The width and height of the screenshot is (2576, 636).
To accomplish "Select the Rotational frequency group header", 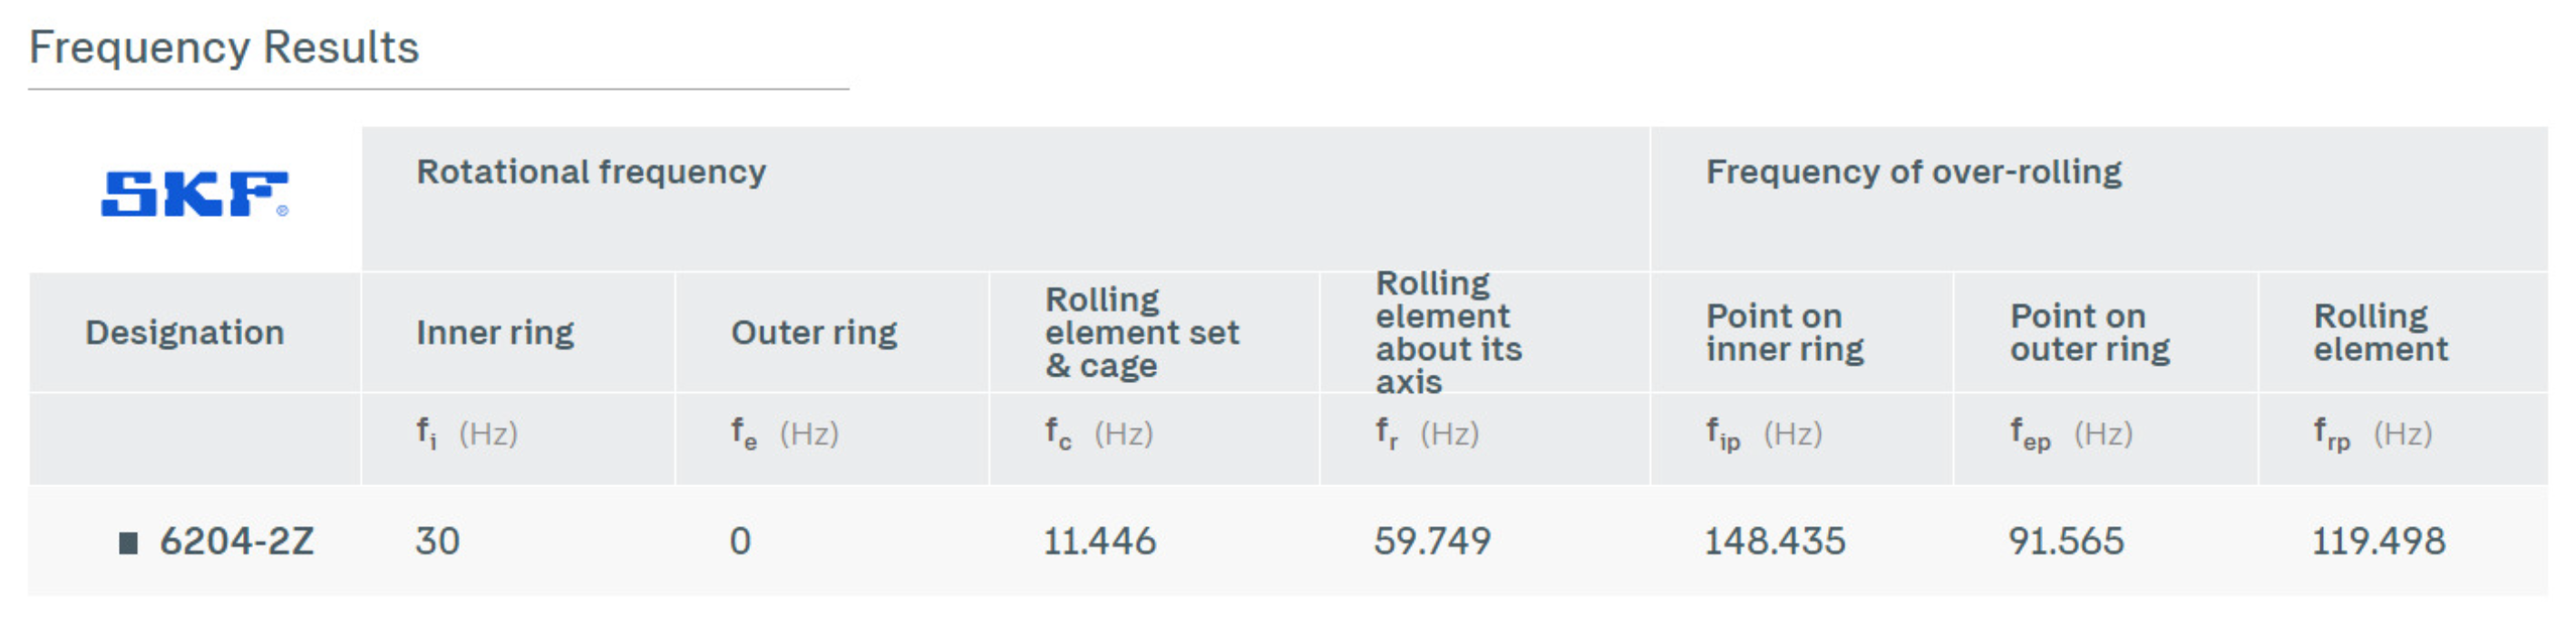I will 591,172.
